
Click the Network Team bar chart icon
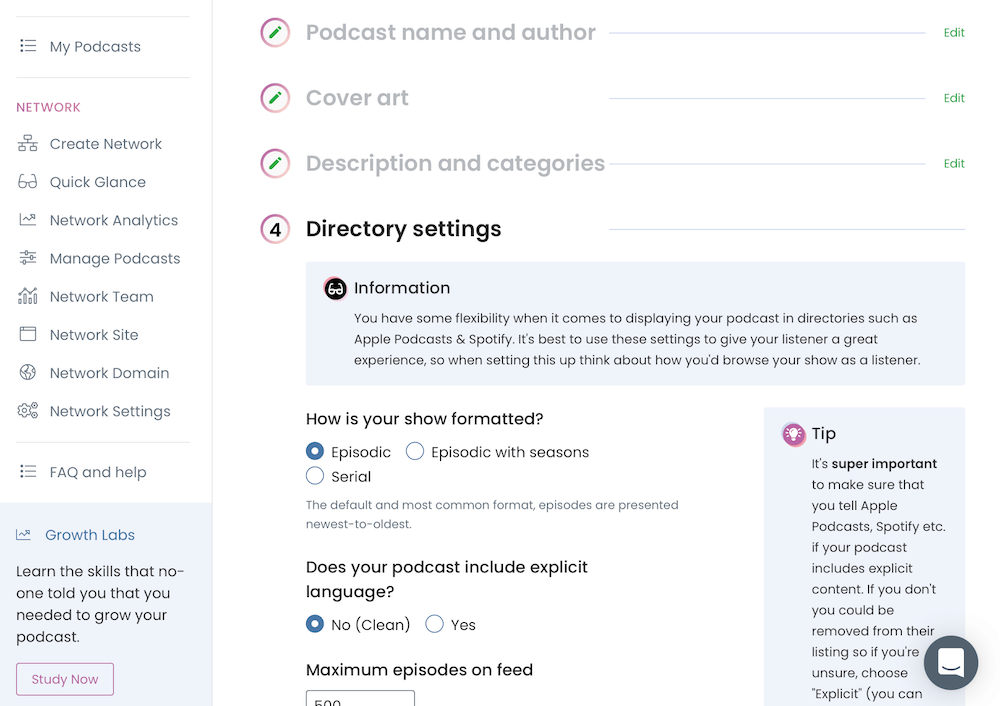pyautogui.click(x=27, y=296)
